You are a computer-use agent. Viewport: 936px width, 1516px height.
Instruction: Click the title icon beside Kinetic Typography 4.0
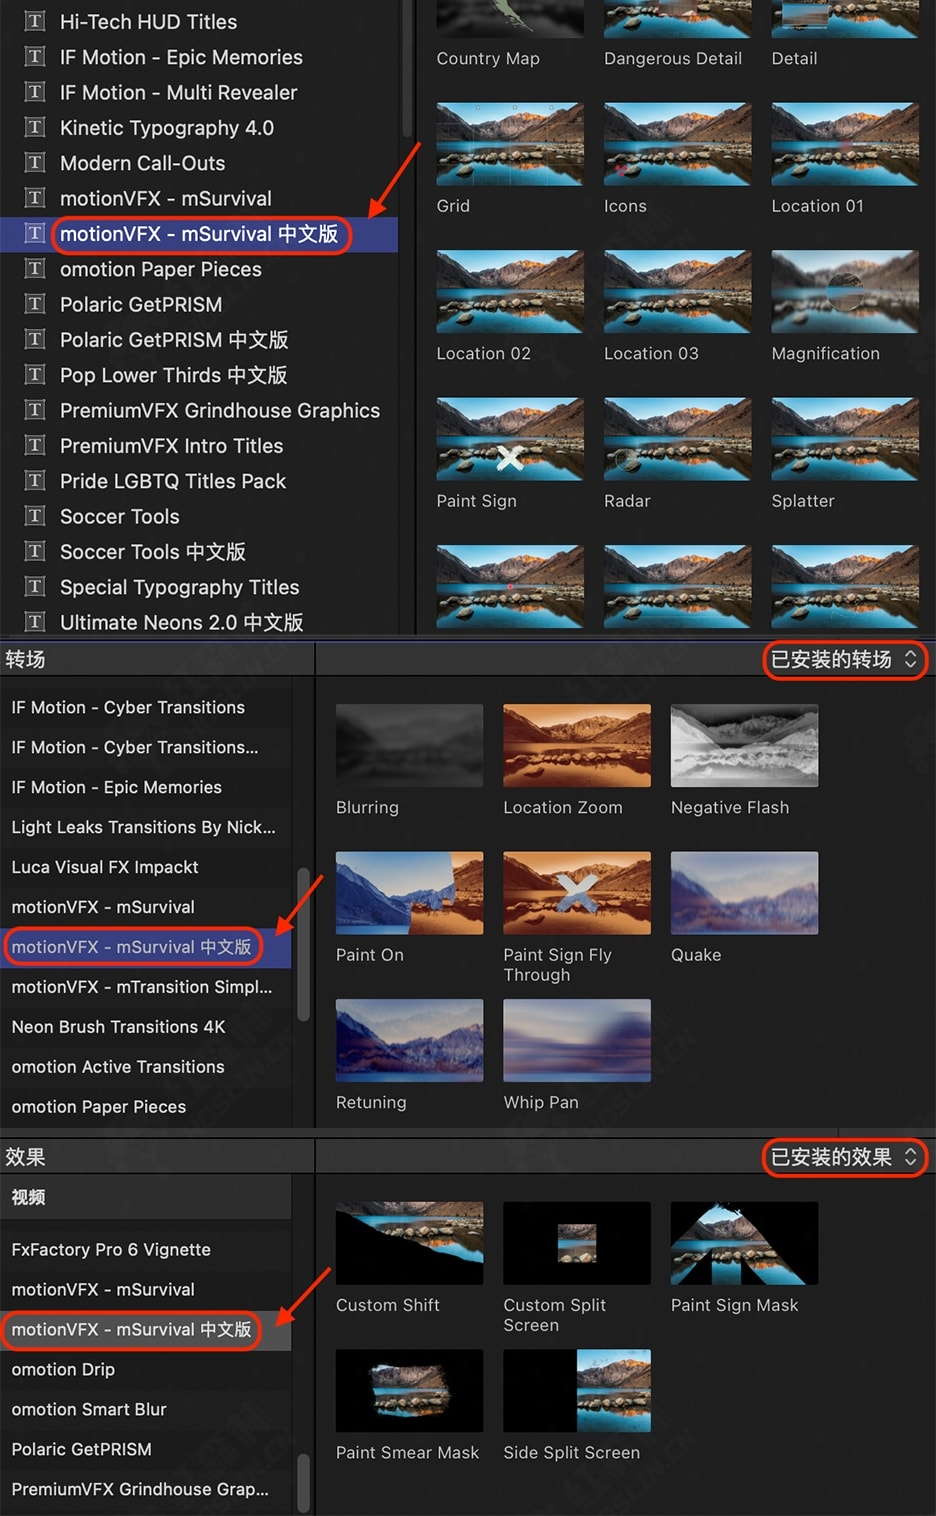pyautogui.click(x=35, y=127)
